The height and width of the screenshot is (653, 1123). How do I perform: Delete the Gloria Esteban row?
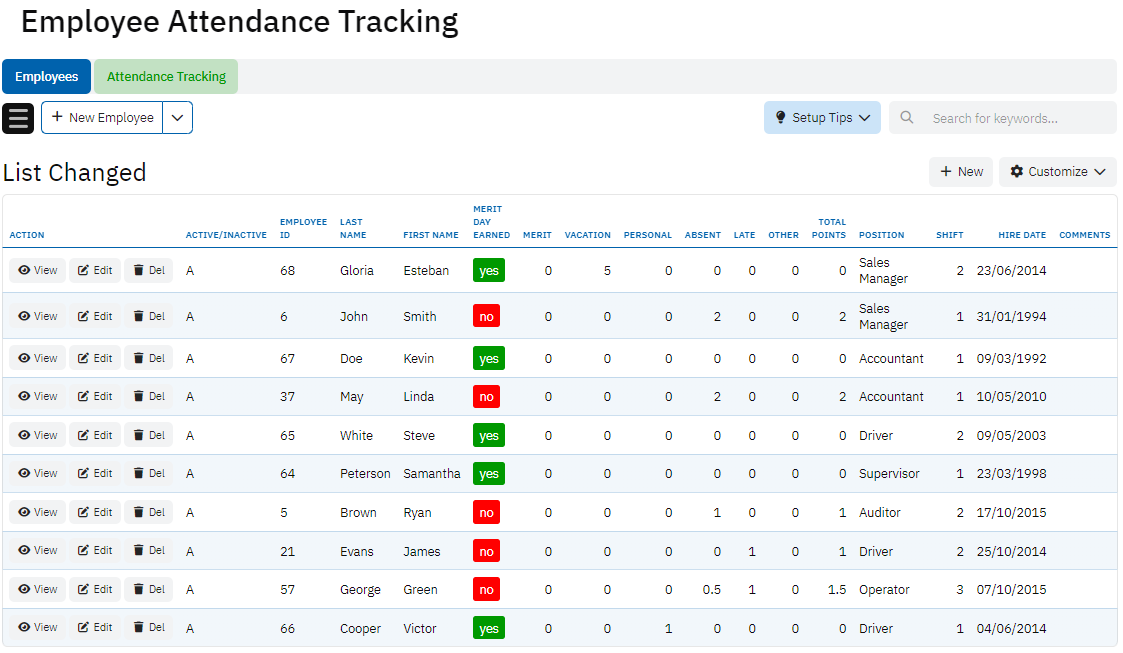point(148,271)
